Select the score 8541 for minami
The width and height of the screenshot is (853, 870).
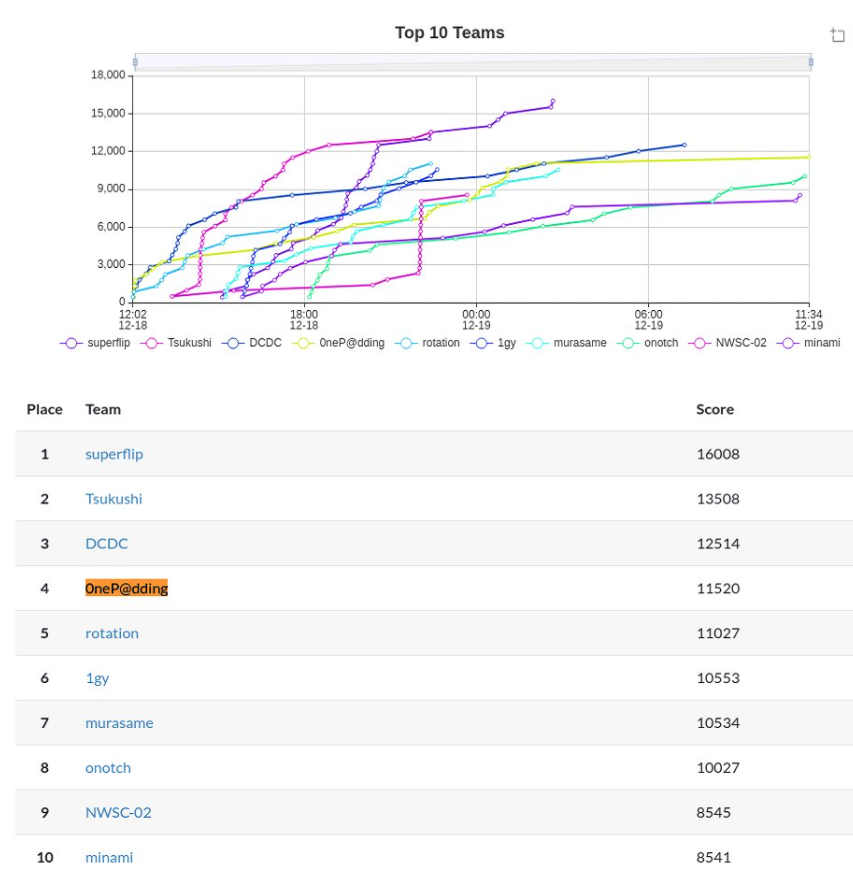click(714, 857)
